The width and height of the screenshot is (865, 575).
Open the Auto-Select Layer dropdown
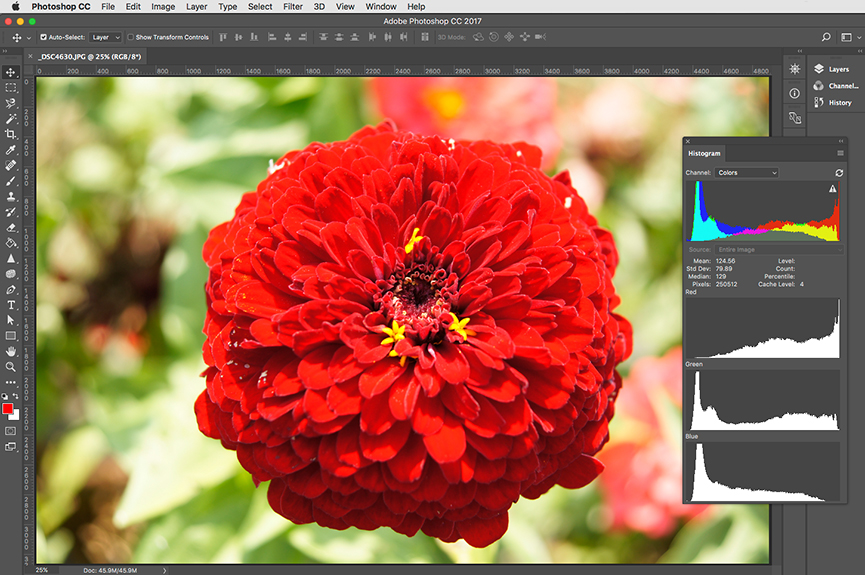pos(105,37)
